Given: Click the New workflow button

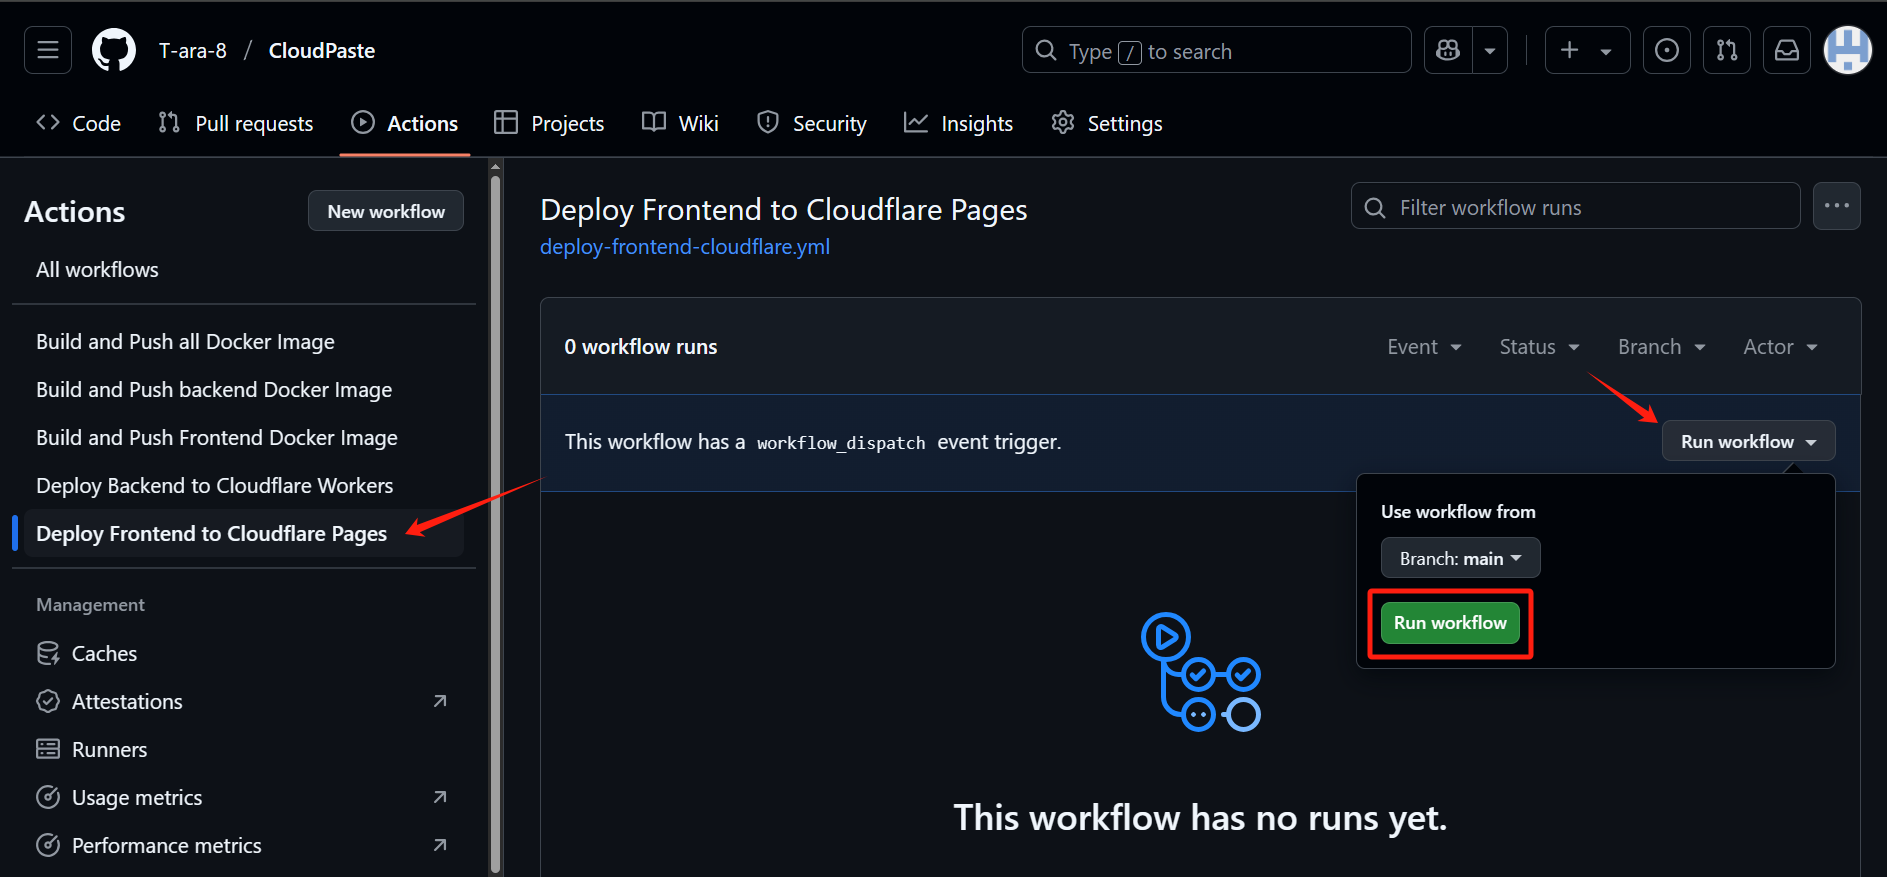Looking at the screenshot, I should coord(386,211).
